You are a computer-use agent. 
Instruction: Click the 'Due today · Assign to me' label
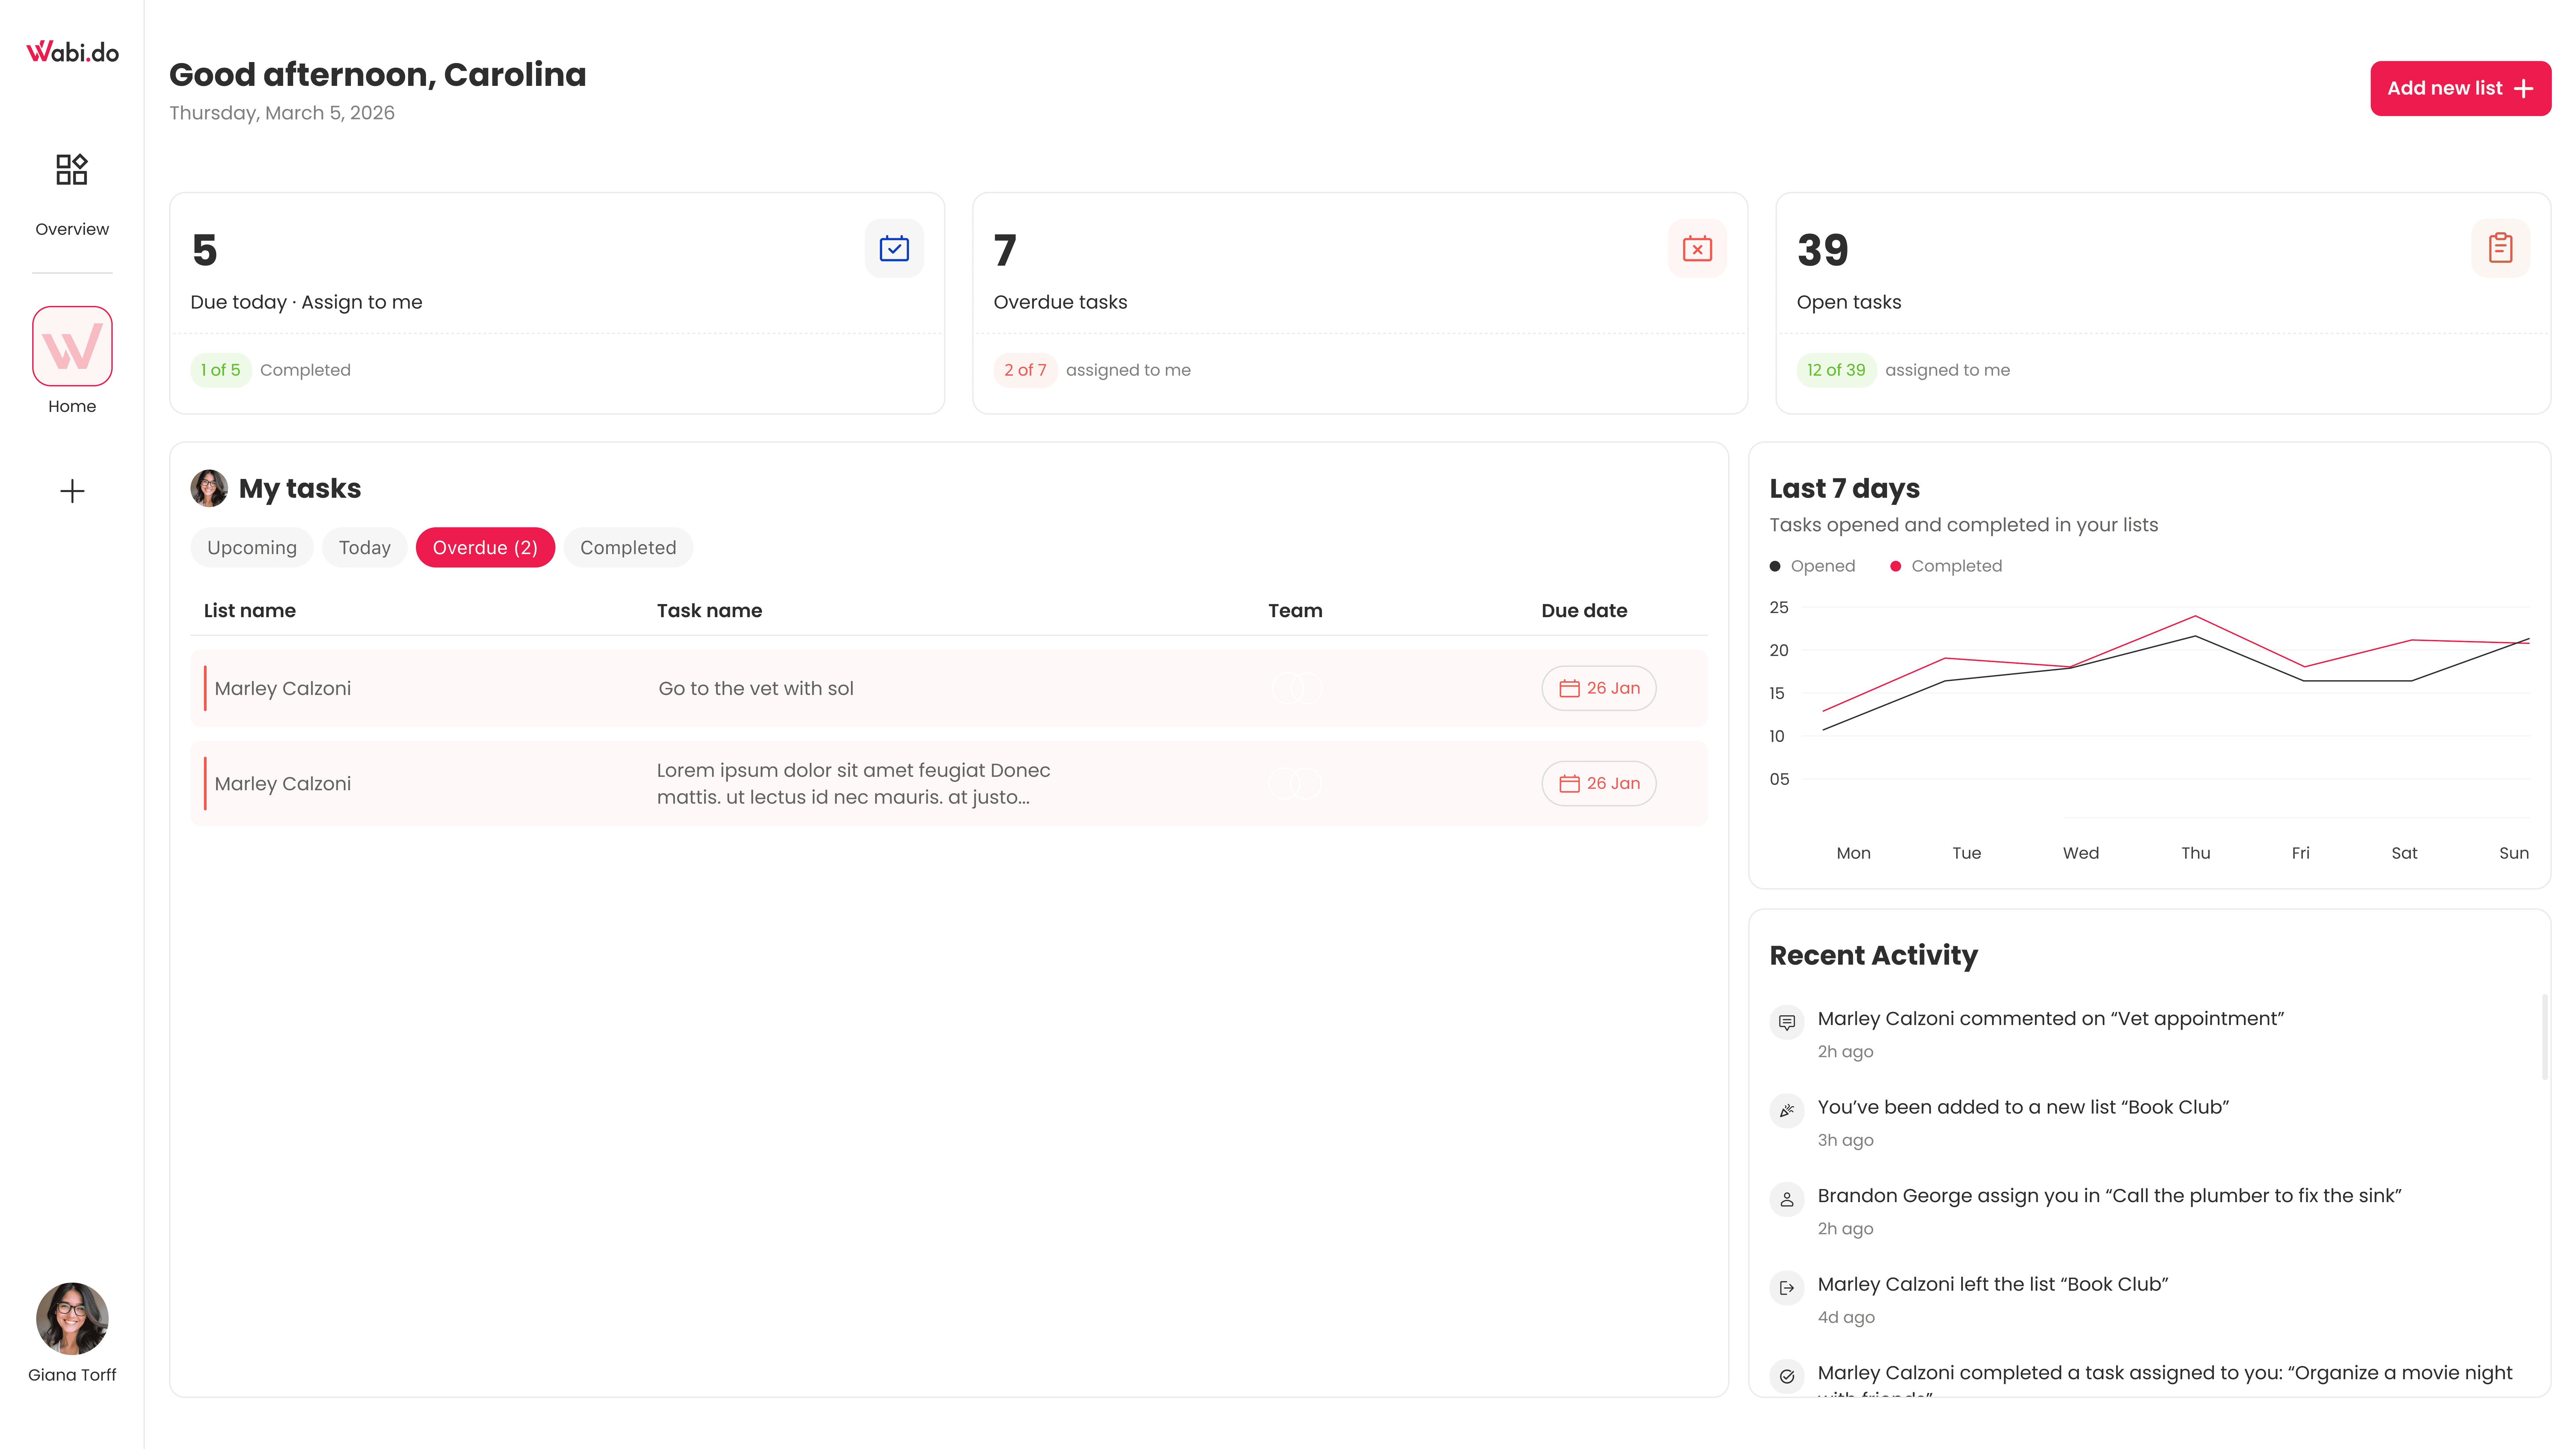pyautogui.click(x=306, y=302)
